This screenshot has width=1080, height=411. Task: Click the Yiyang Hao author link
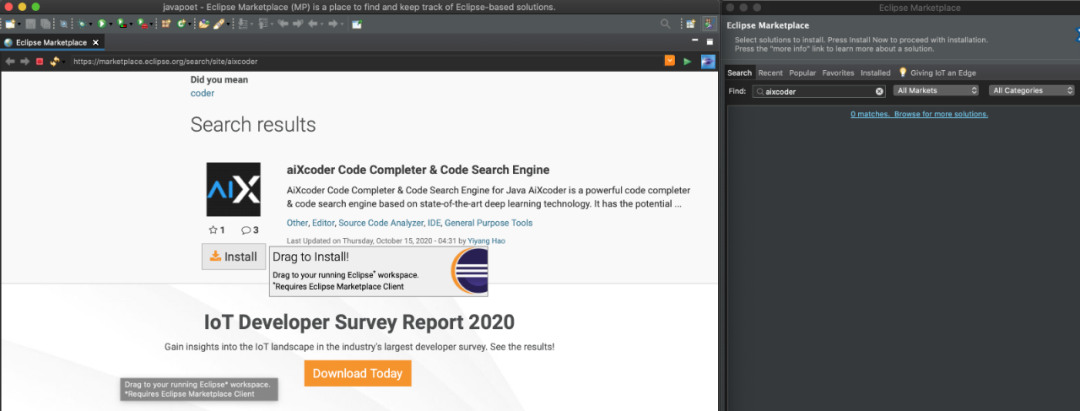click(x=487, y=240)
